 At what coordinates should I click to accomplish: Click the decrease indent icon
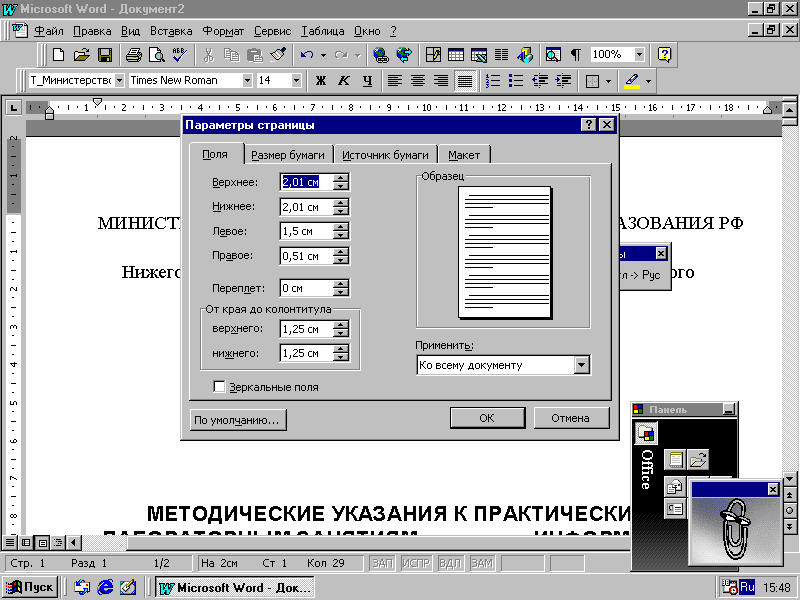(x=540, y=81)
